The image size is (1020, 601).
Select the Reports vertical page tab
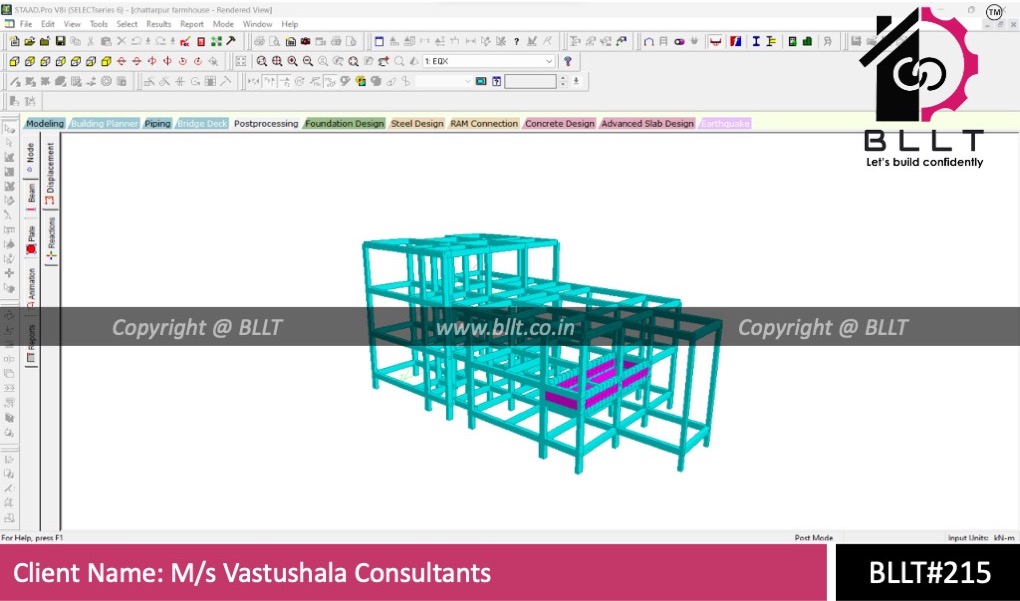tap(31, 343)
